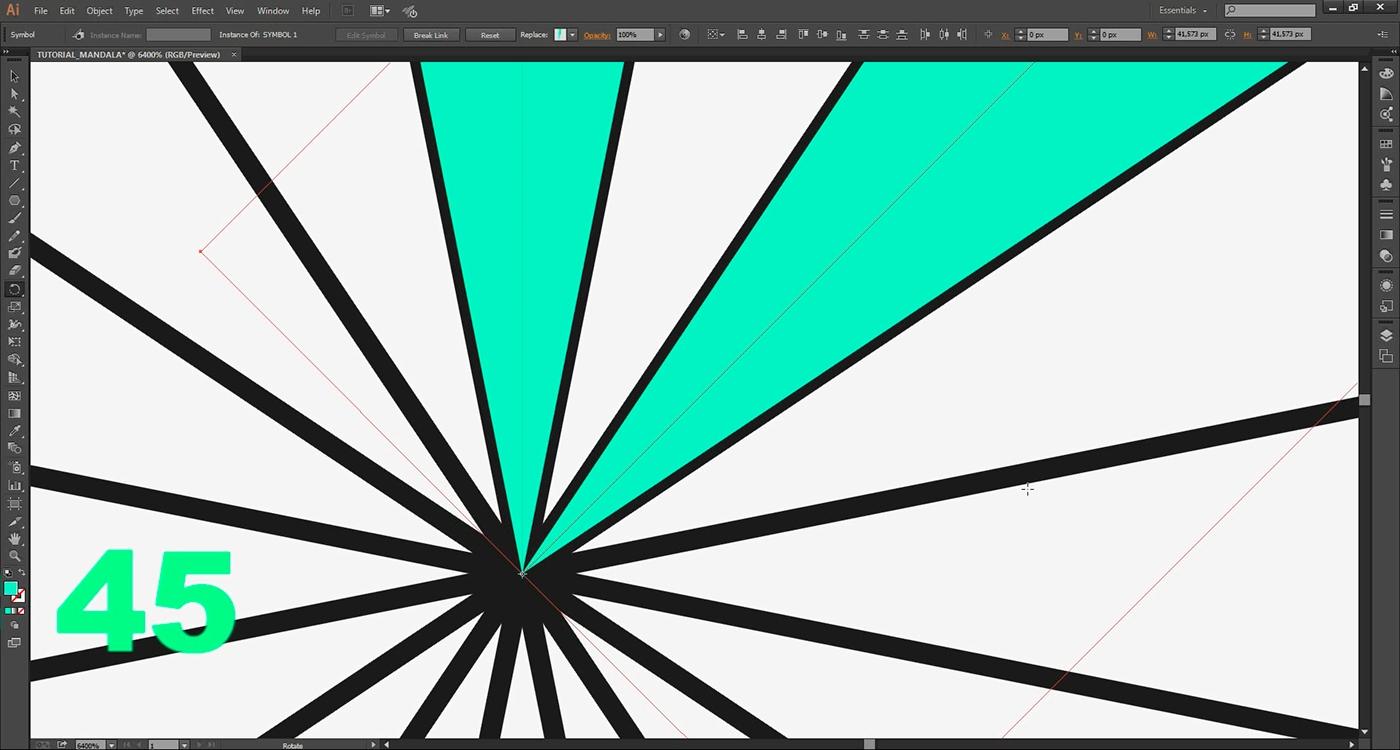Click the Stroke color swatch
1400x750 pixels.
19,596
